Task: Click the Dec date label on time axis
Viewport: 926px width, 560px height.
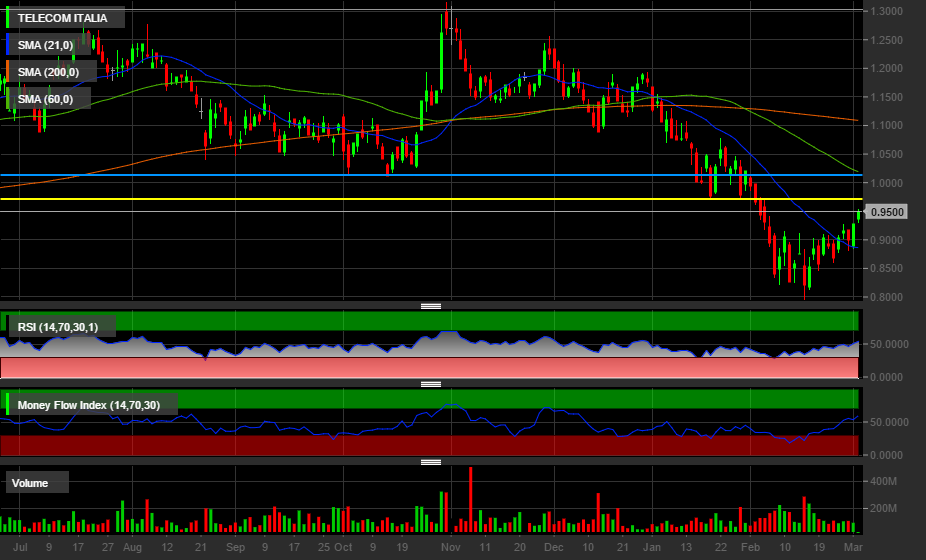Action: 553,547
